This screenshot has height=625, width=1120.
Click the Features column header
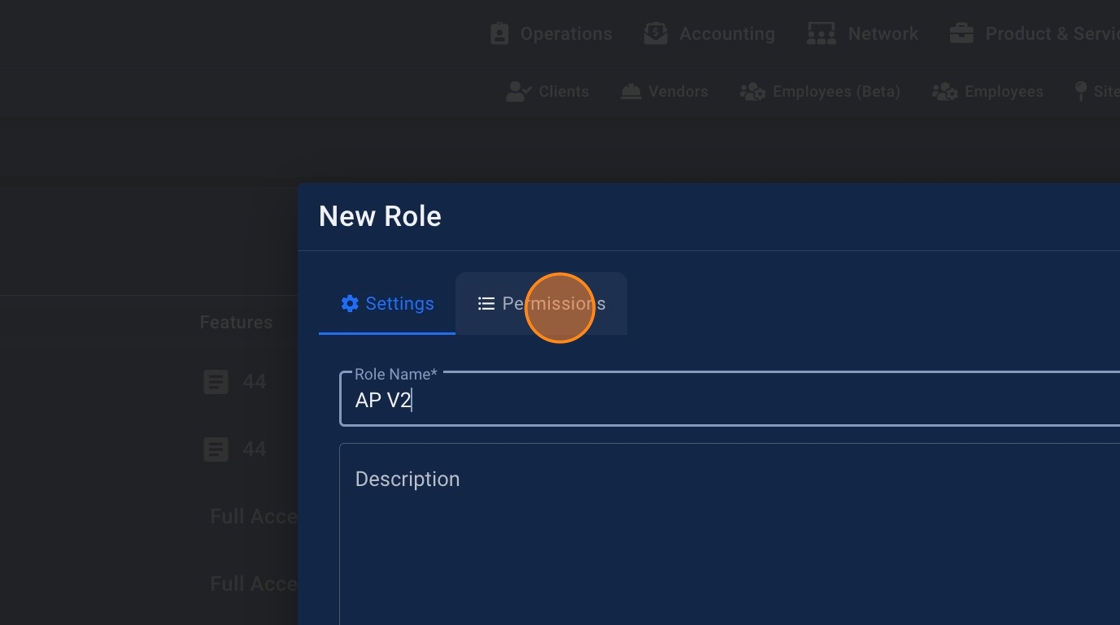(236, 322)
